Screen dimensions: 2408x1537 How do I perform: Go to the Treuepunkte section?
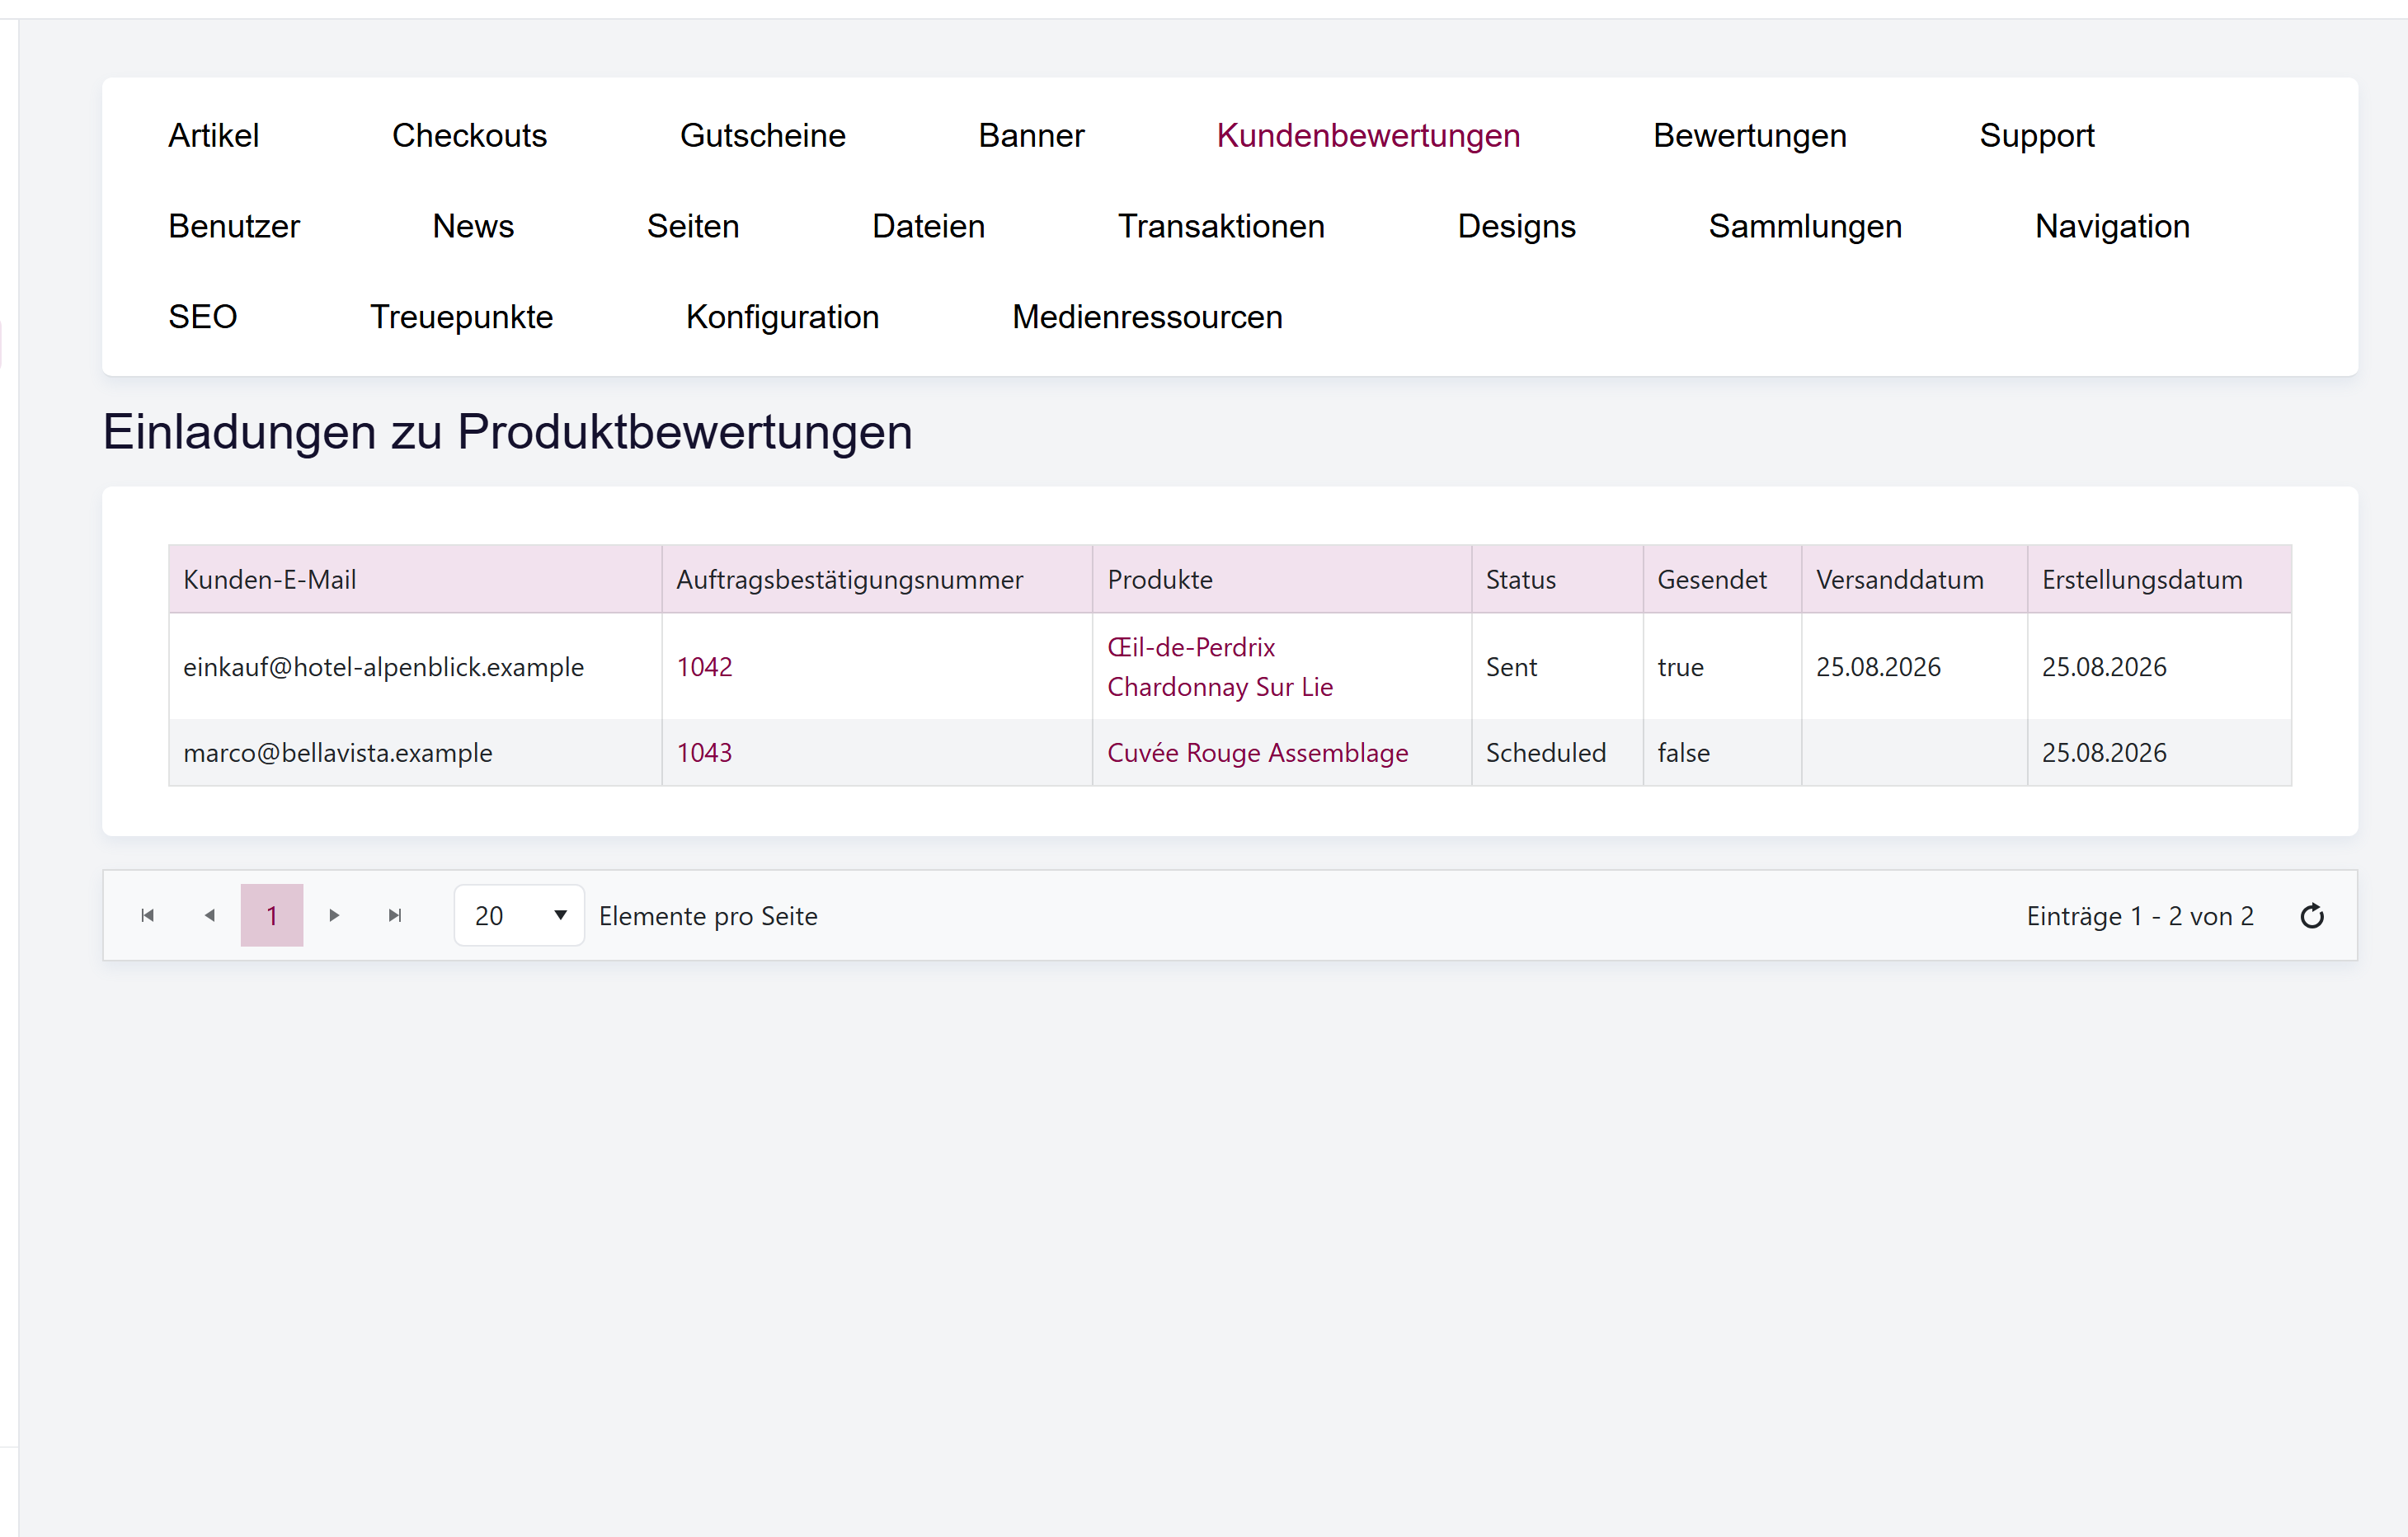tap(461, 317)
